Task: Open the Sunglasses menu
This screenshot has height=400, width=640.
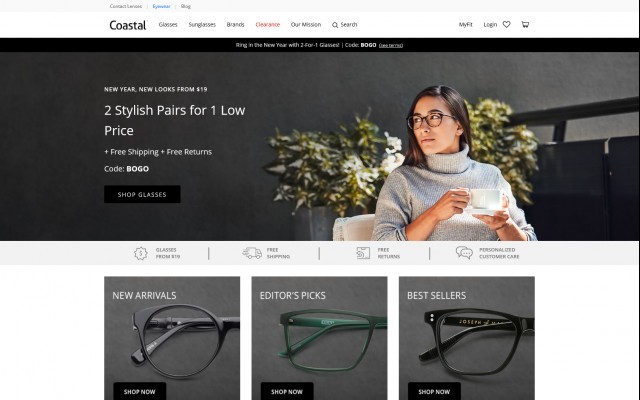Action: [202, 24]
